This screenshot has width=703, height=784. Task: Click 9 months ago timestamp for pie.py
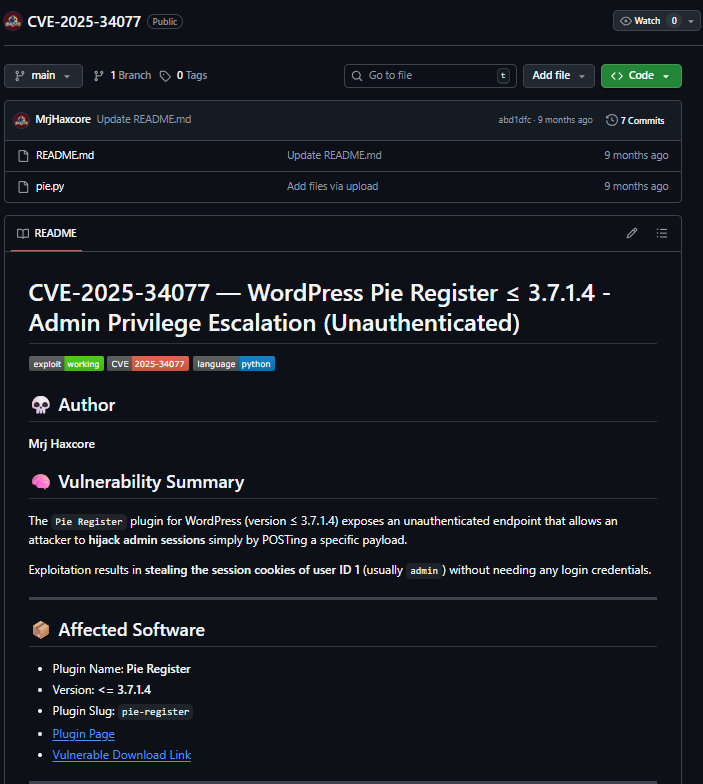(x=636, y=186)
